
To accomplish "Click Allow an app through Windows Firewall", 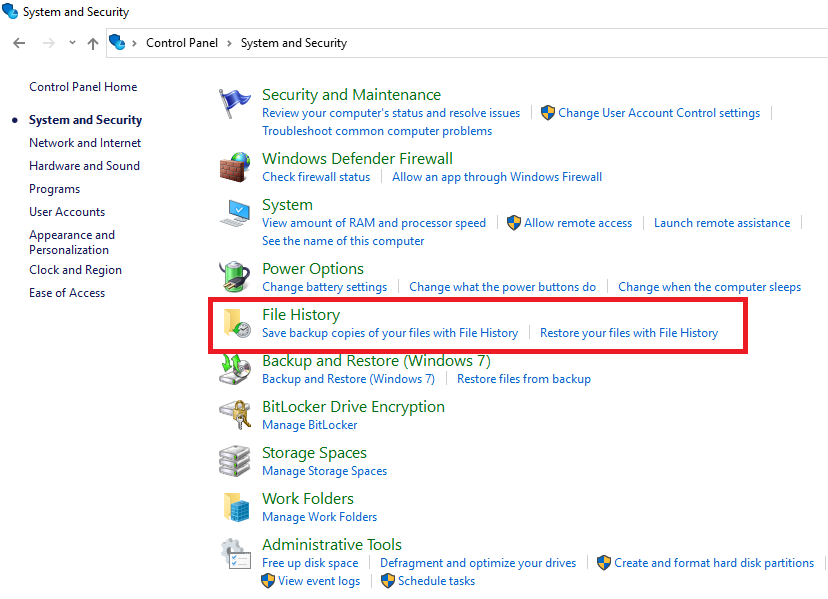I will 497,177.
